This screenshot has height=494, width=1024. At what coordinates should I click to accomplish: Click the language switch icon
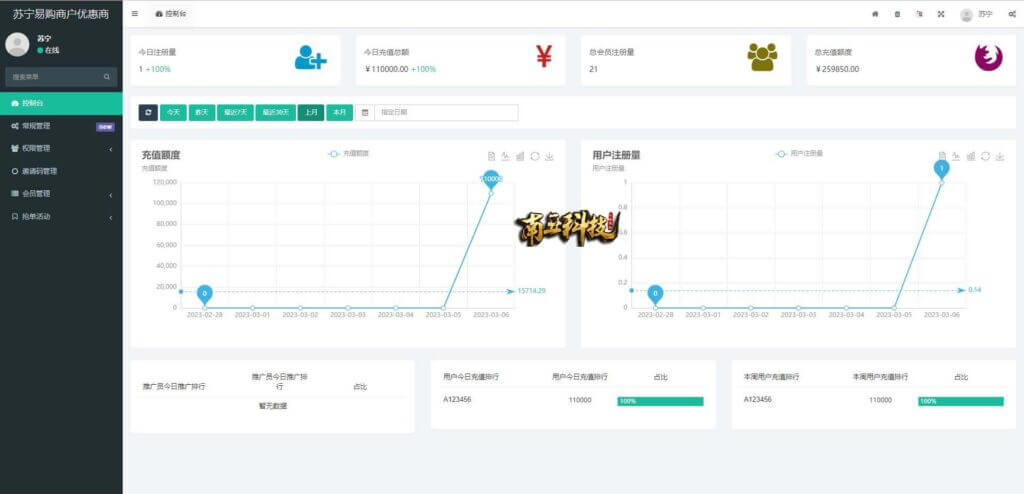pyautogui.click(x=920, y=14)
